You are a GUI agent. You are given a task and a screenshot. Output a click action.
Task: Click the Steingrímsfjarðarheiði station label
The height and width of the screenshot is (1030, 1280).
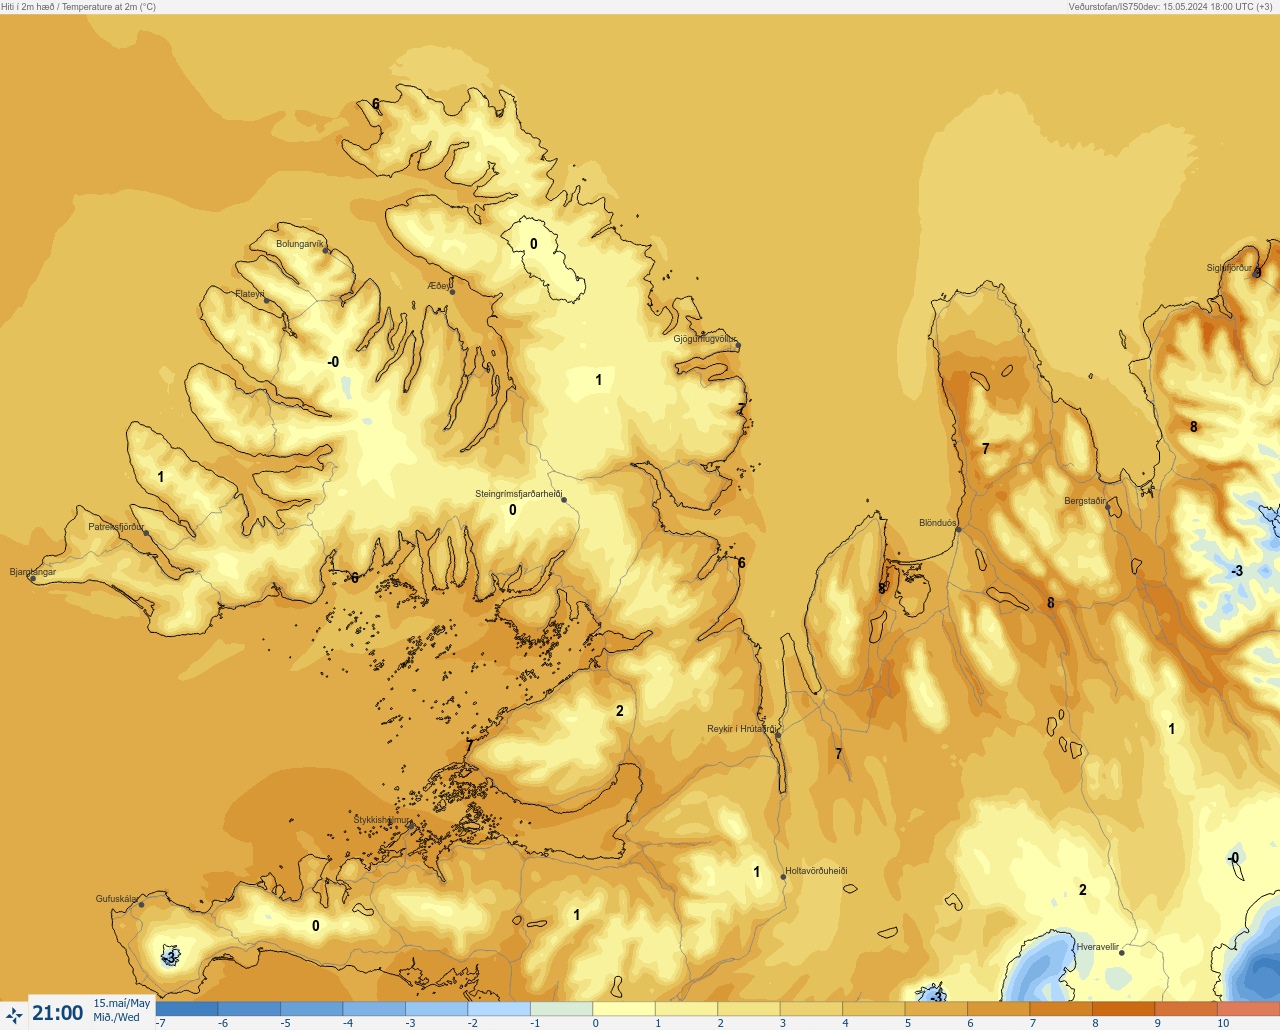pos(518,494)
